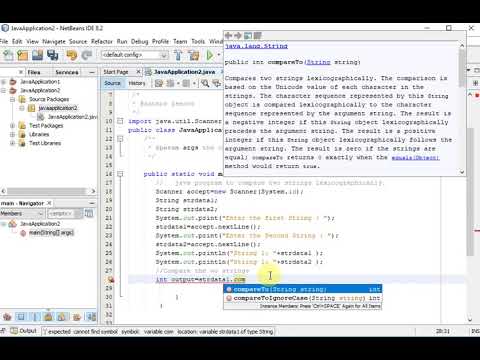Switch to the Files tab
Viewport: 480px width, 360px height.
(34, 72)
